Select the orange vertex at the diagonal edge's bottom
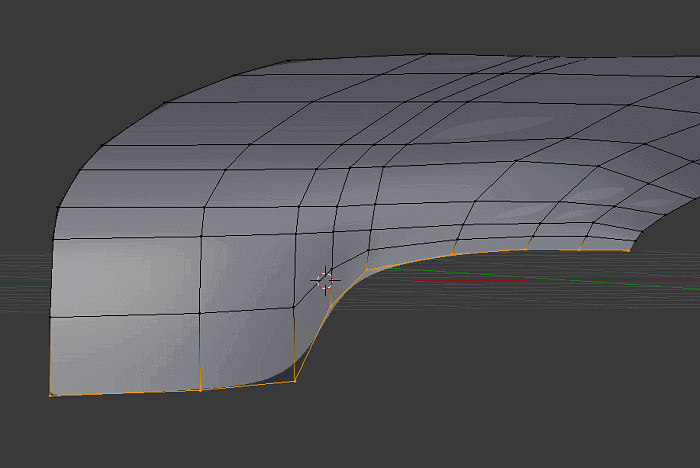 [295, 380]
